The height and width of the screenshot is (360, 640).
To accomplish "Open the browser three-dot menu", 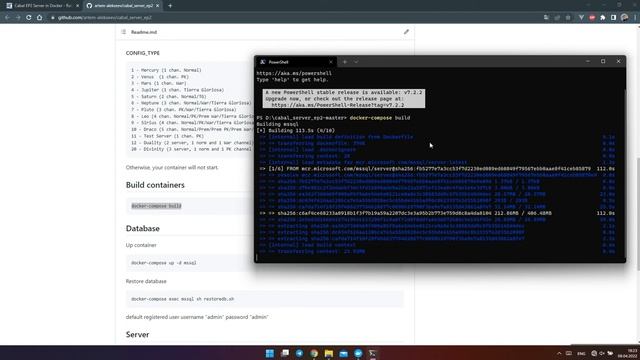I will [x=636, y=18].
